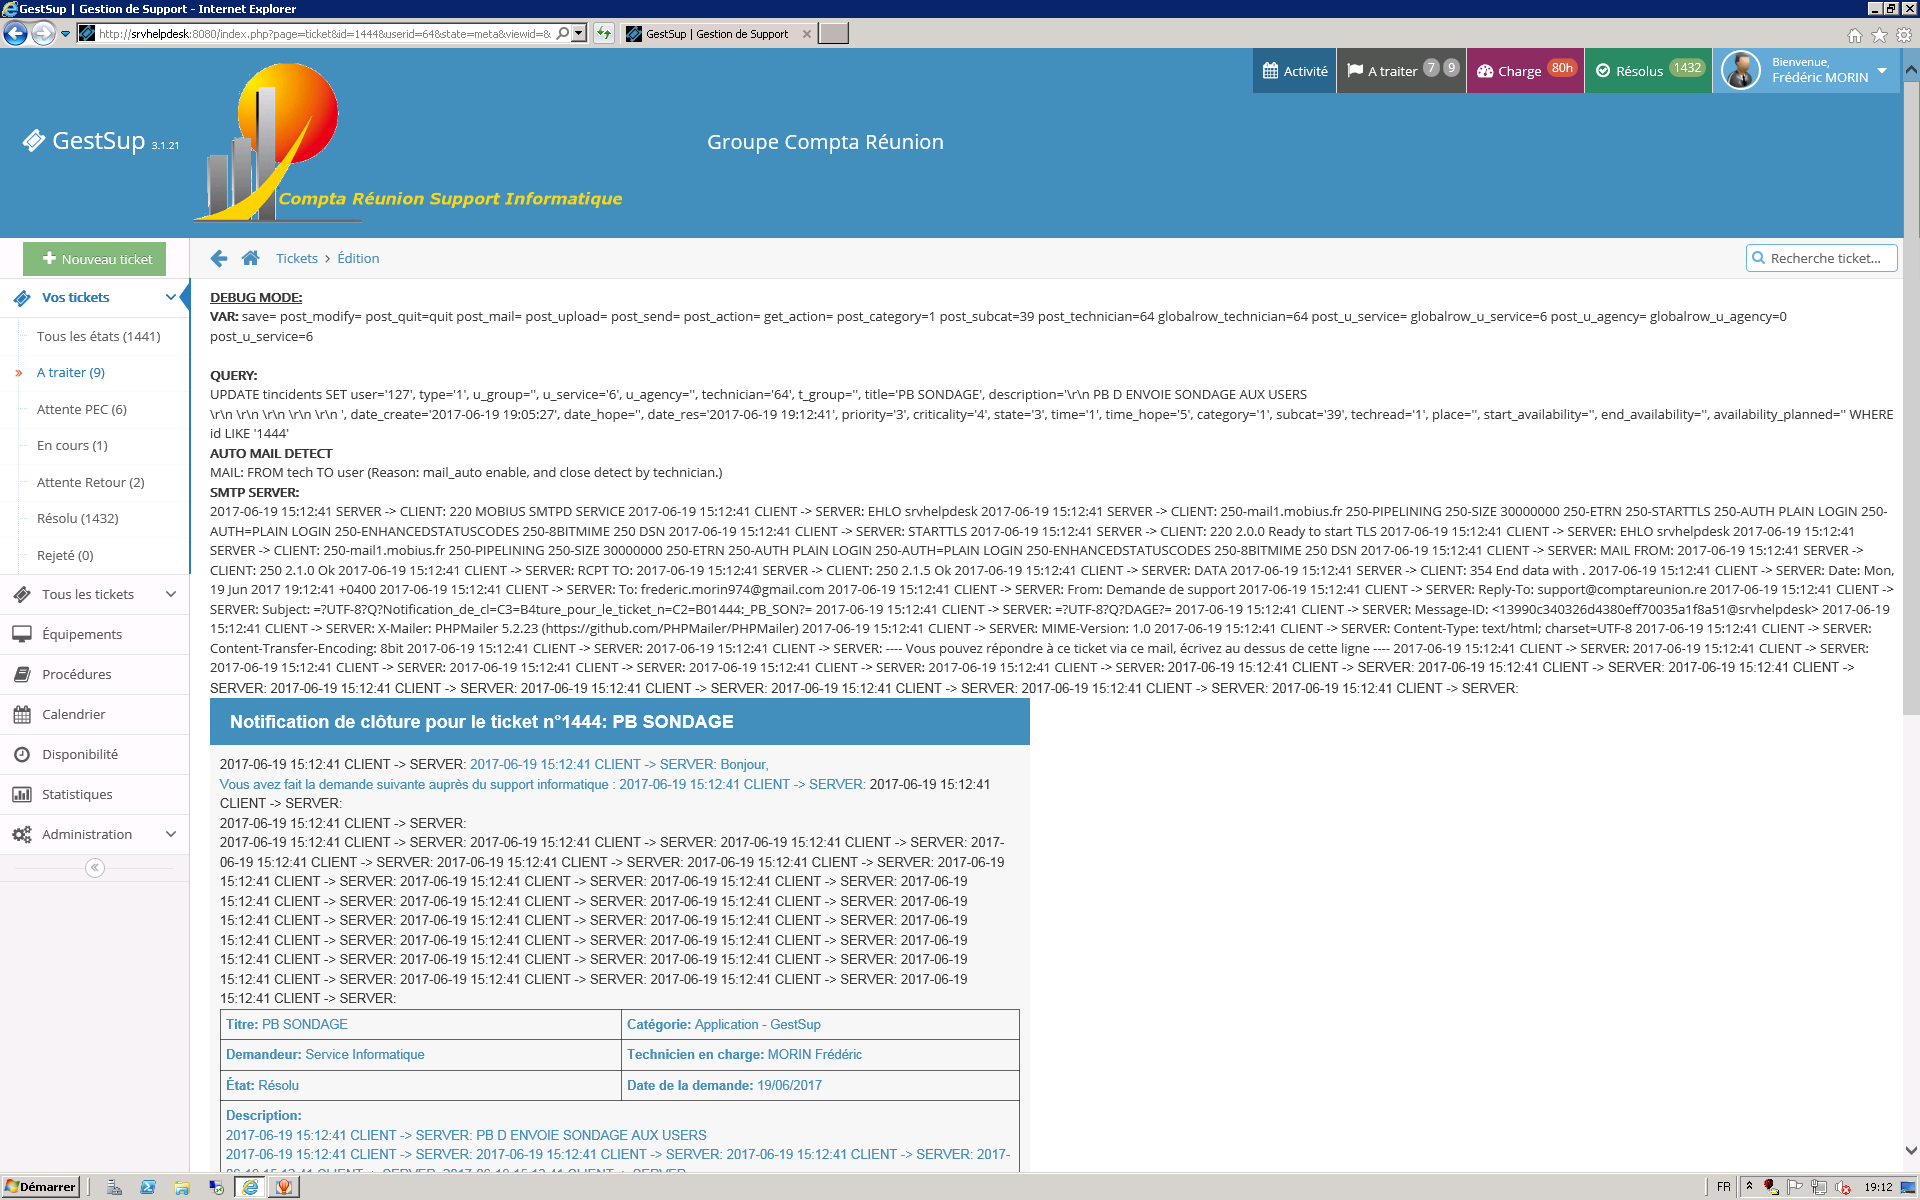This screenshot has height=1200, width=1920.
Task: Click the taskbar clock 19:12
Action: (x=1878, y=1187)
